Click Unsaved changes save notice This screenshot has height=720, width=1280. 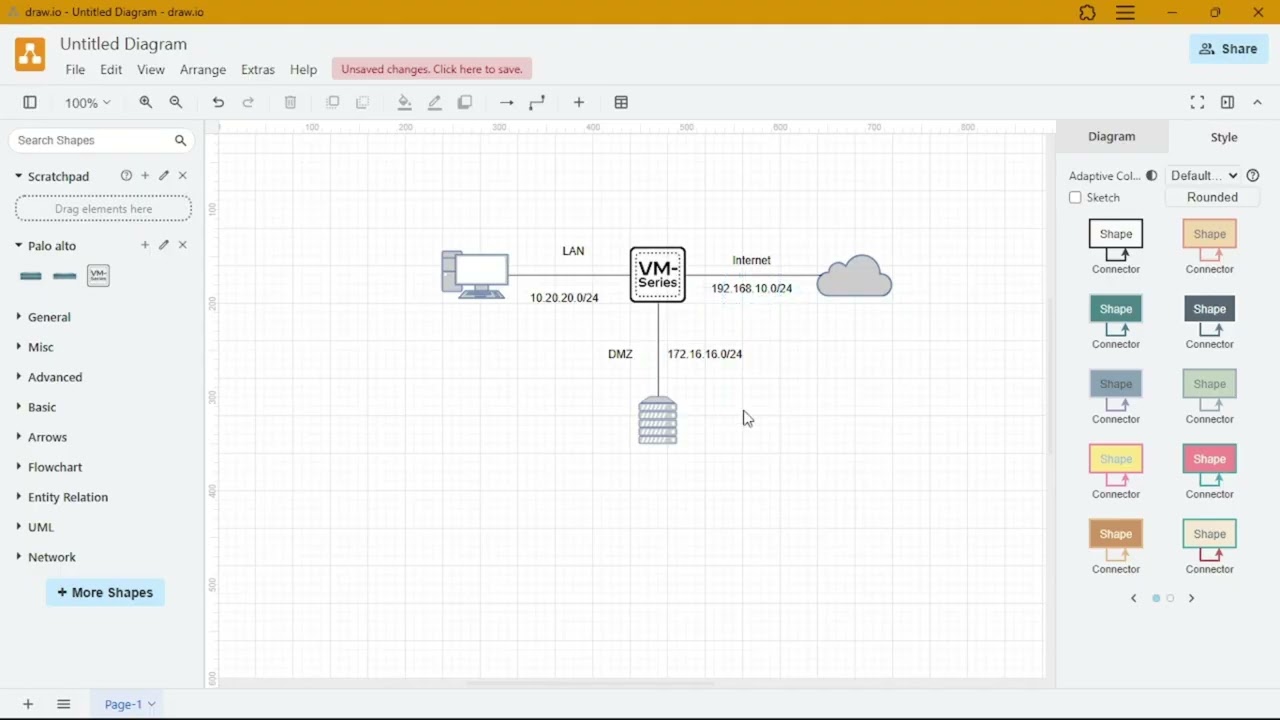tap(432, 69)
